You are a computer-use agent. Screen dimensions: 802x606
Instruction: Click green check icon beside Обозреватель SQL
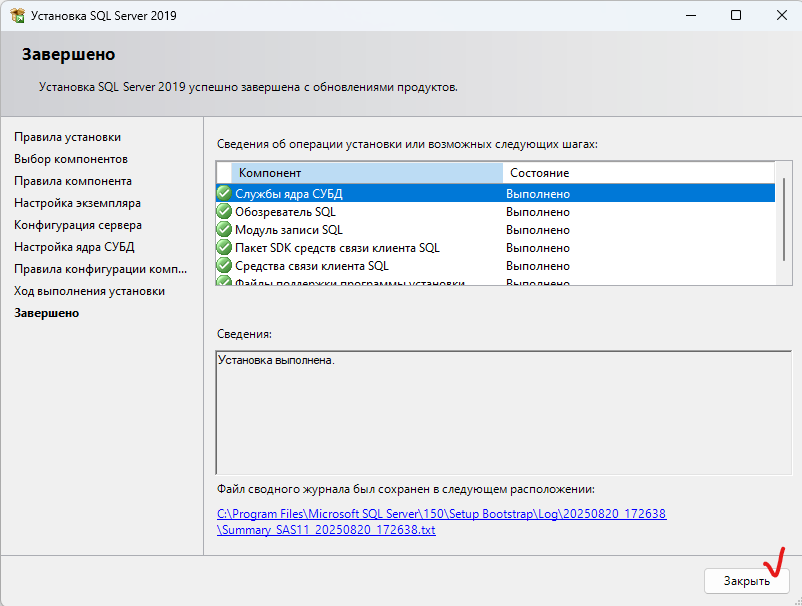(224, 211)
